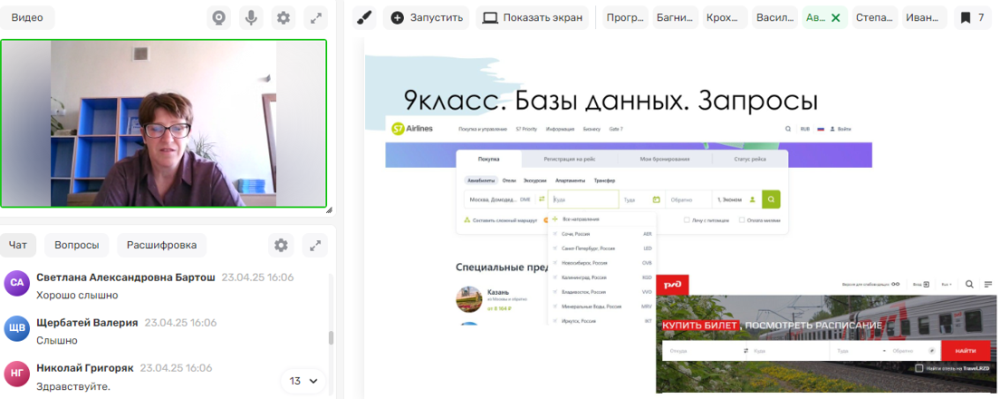Viewport: 1000px width, 399px height.
Task: Switch to the Вопросы tab
Action: 77,245
